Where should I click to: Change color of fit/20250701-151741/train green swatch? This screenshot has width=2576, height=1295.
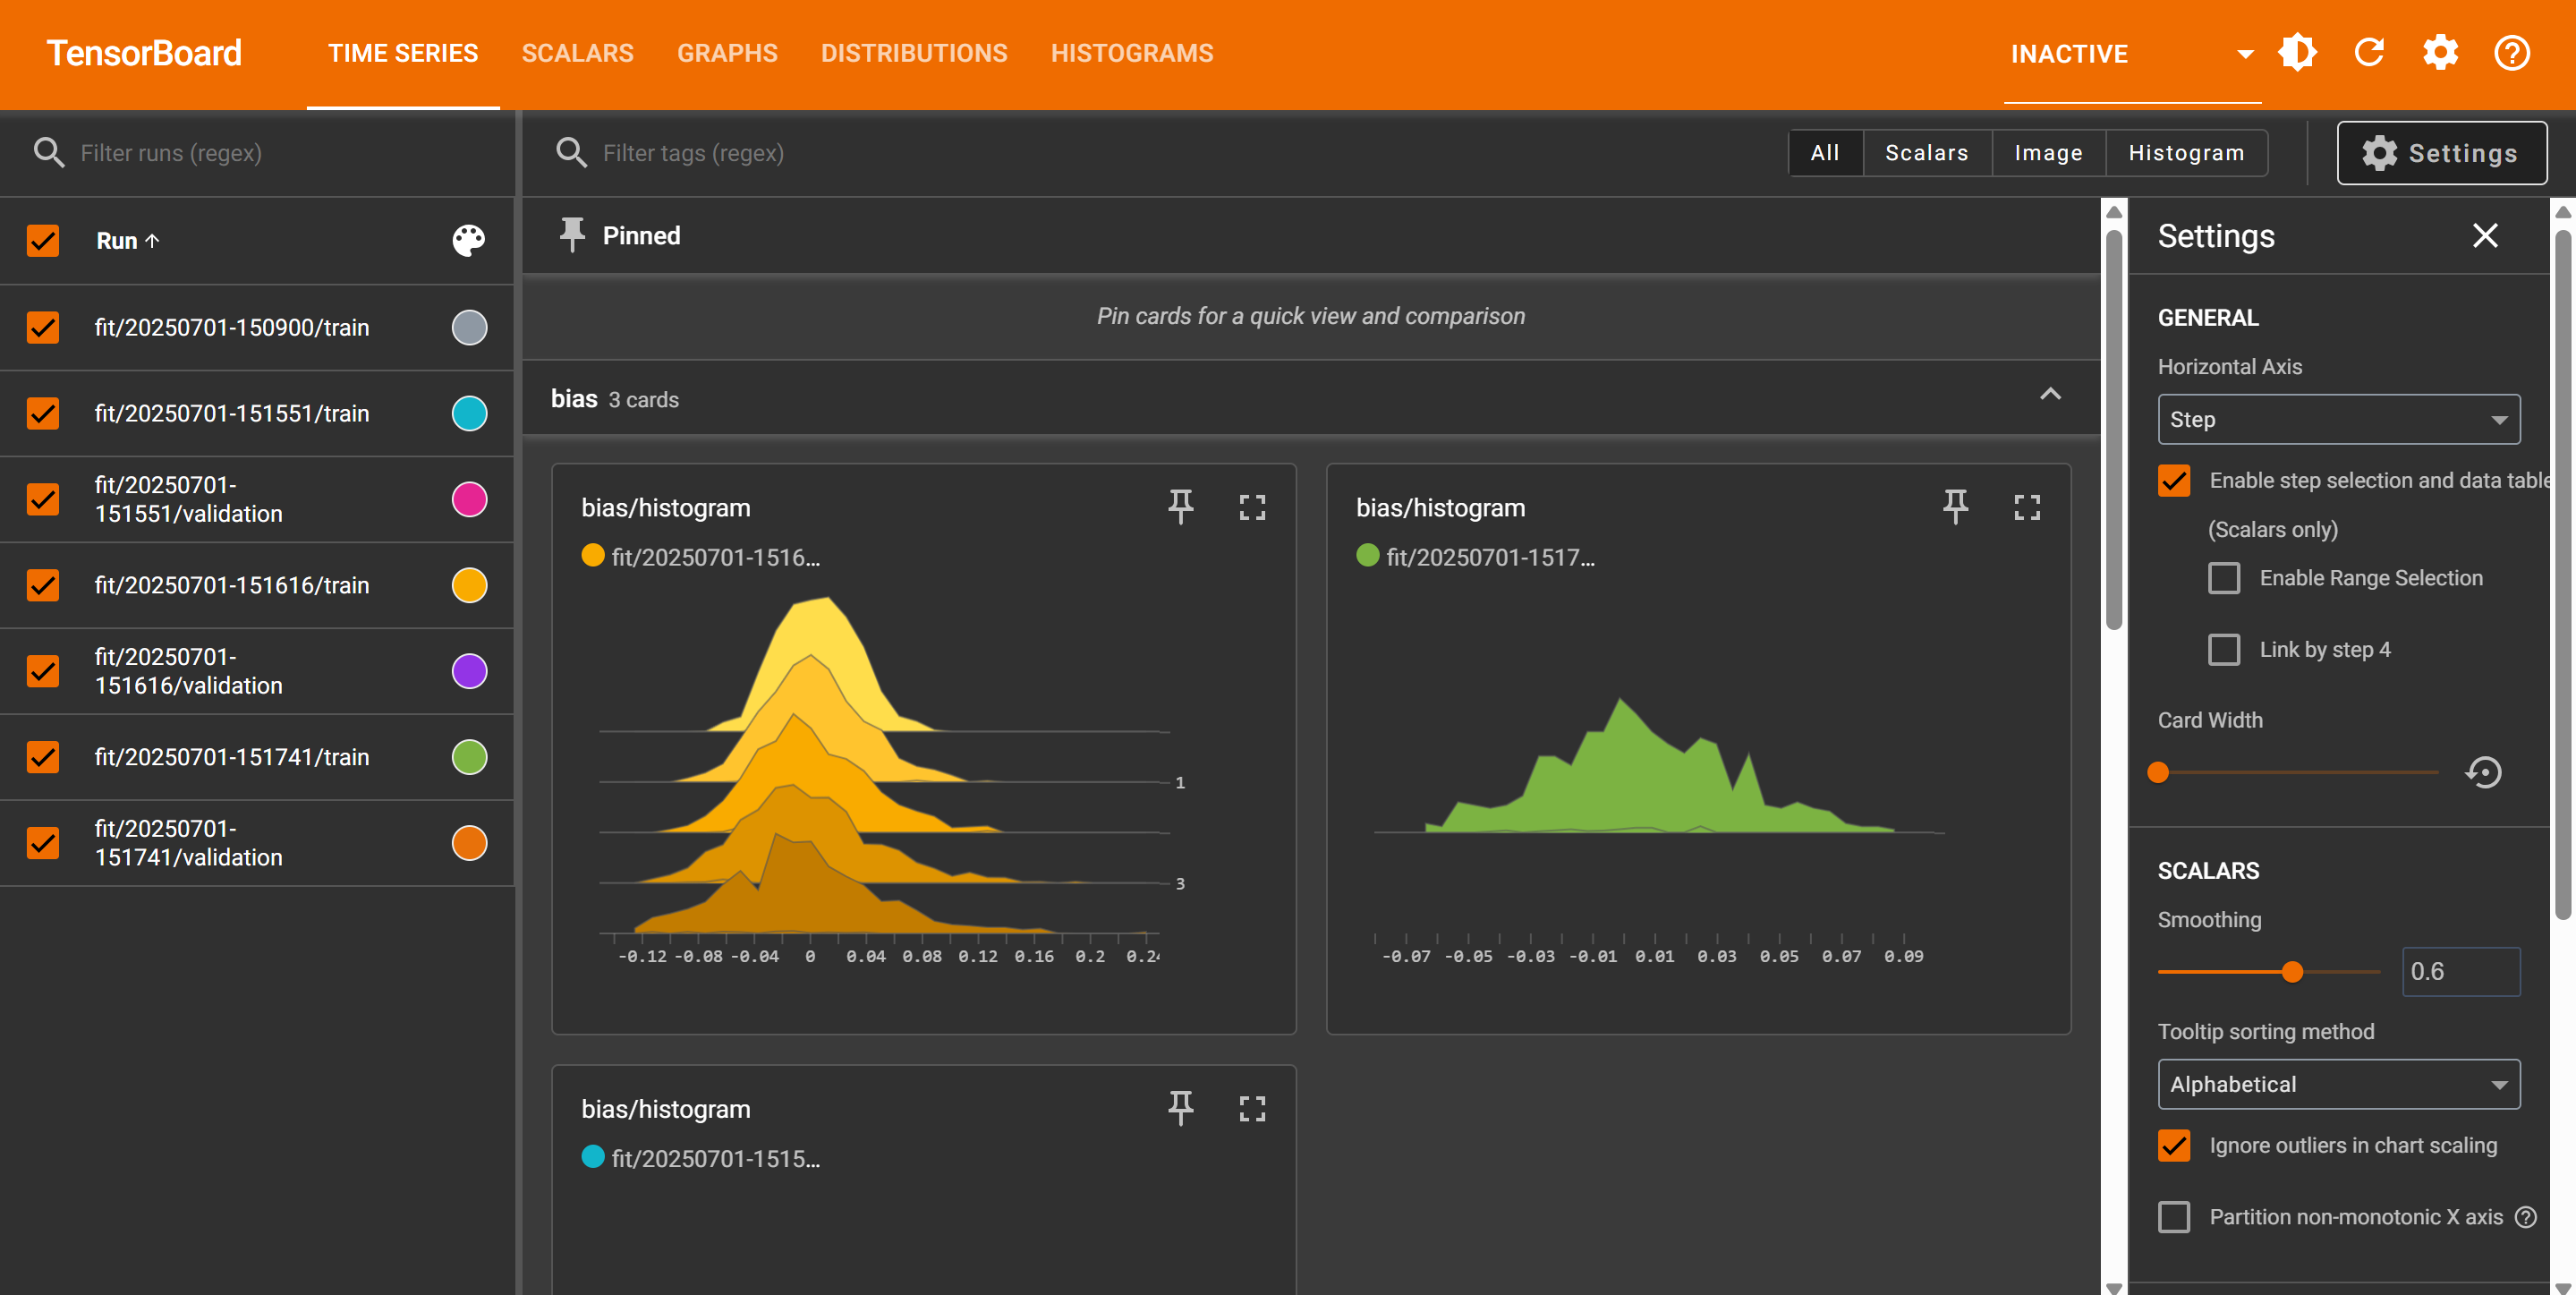click(x=469, y=757)
